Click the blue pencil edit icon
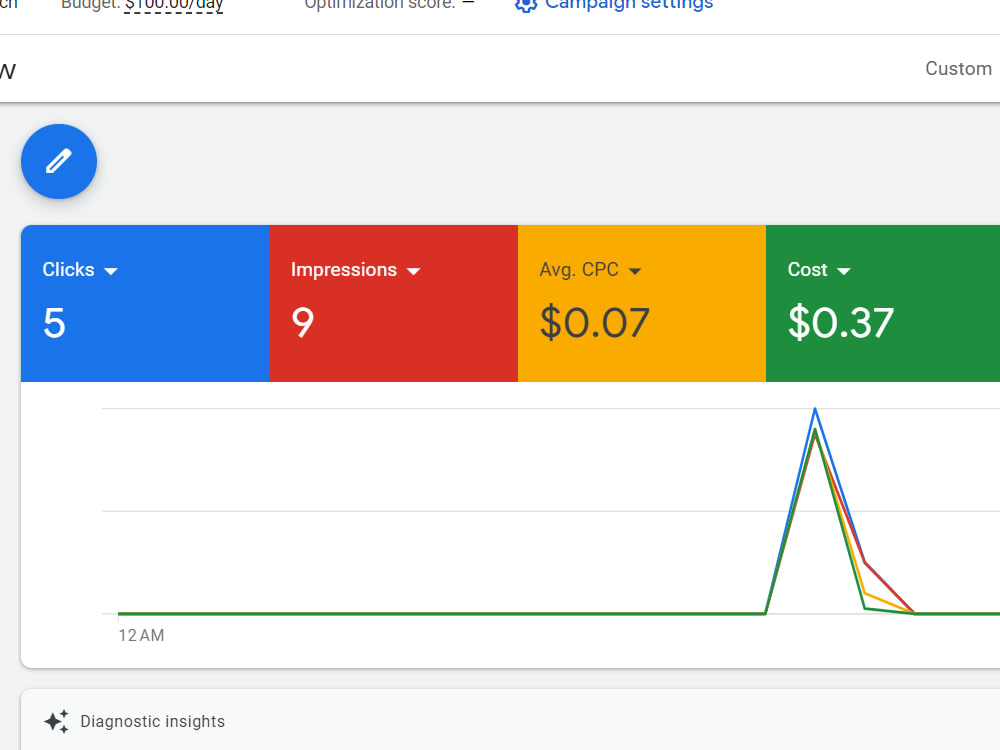This screenshot has width=1000, height=750. pyautogui.click(x=58, y=161)
